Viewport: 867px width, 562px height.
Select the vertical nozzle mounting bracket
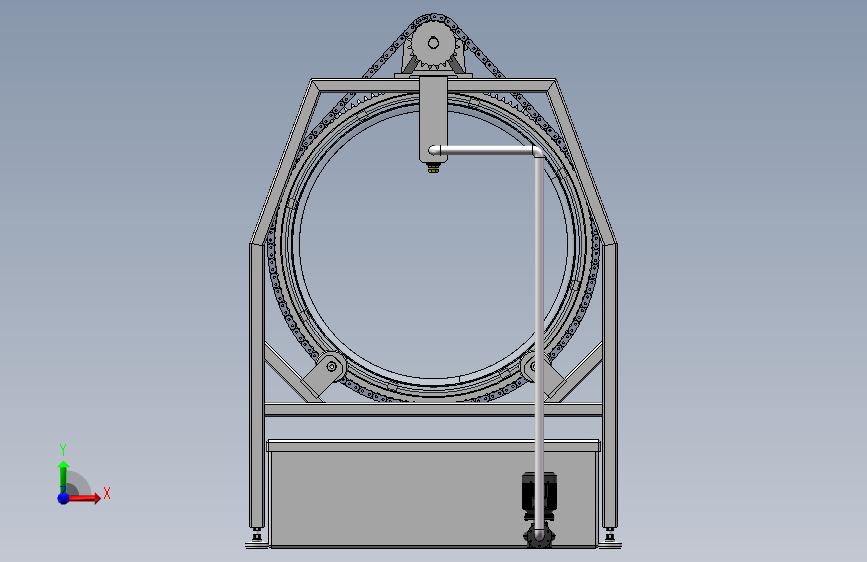[433, 118]
